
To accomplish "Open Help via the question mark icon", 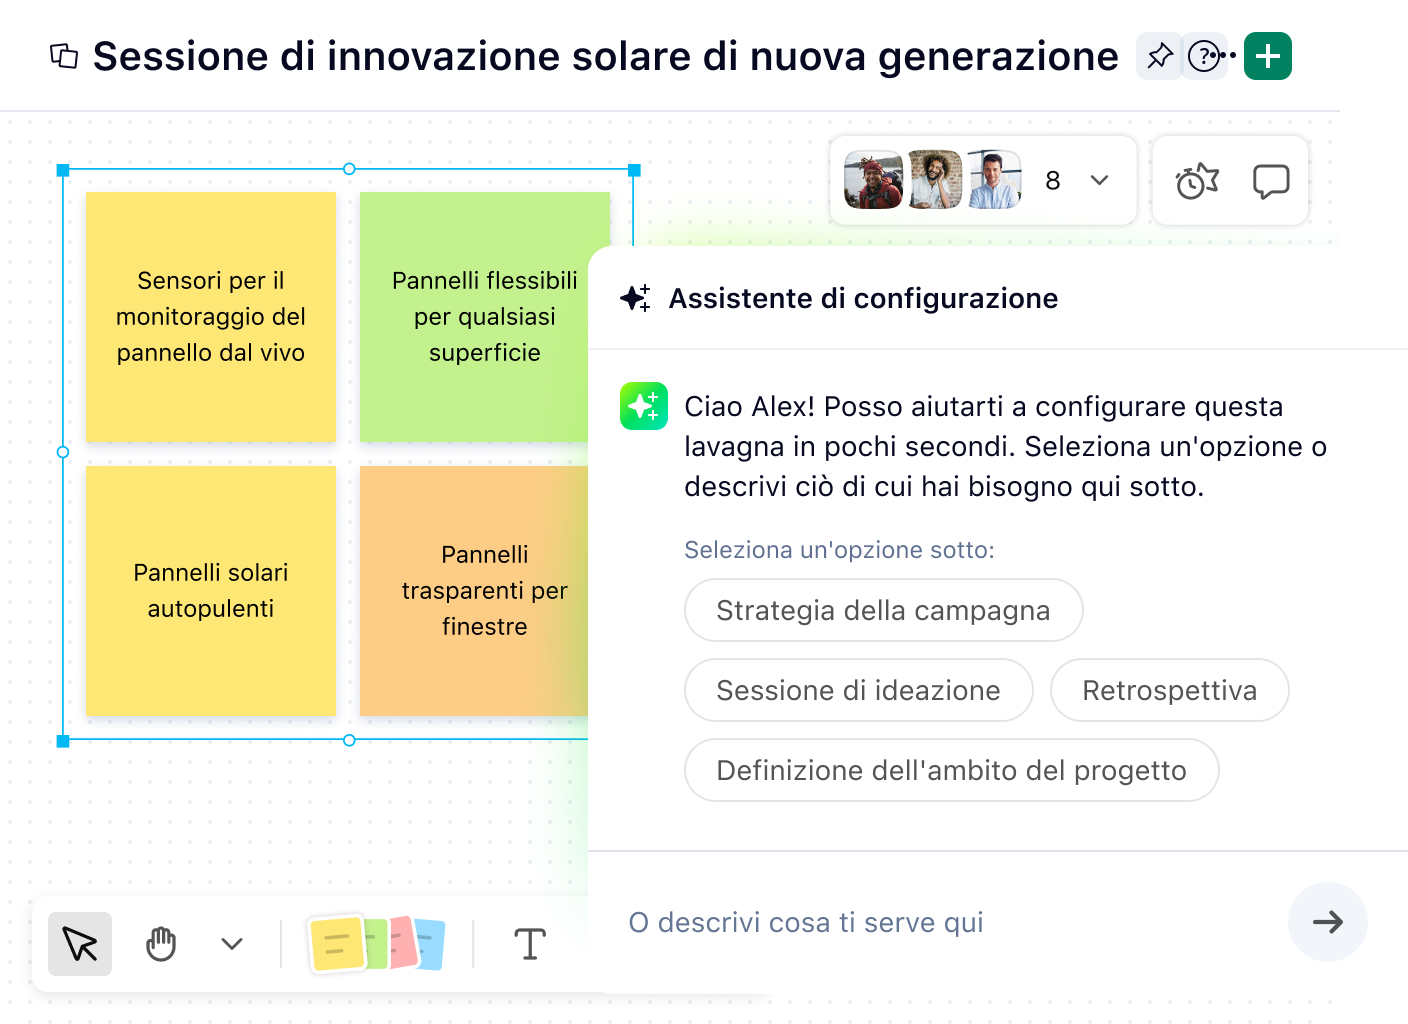I will pos(1203,56).
